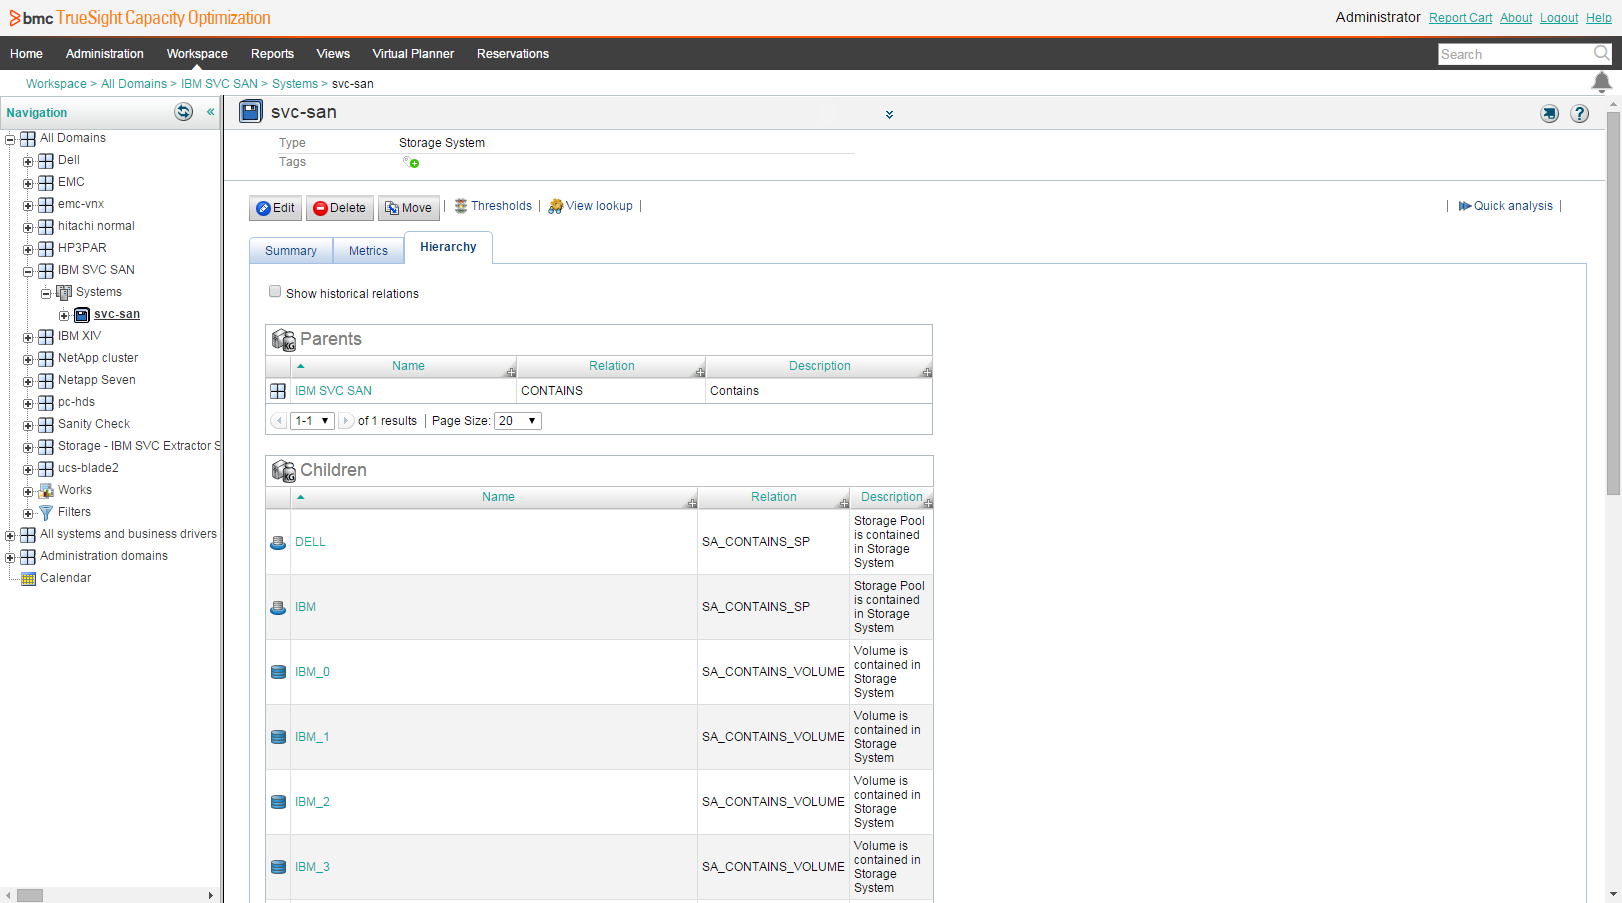Go to next page arrow in Parents

[346, 421]
